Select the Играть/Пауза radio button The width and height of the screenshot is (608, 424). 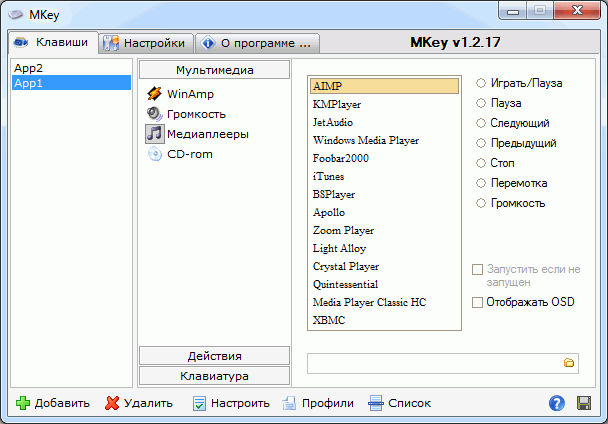click(481, 83)
